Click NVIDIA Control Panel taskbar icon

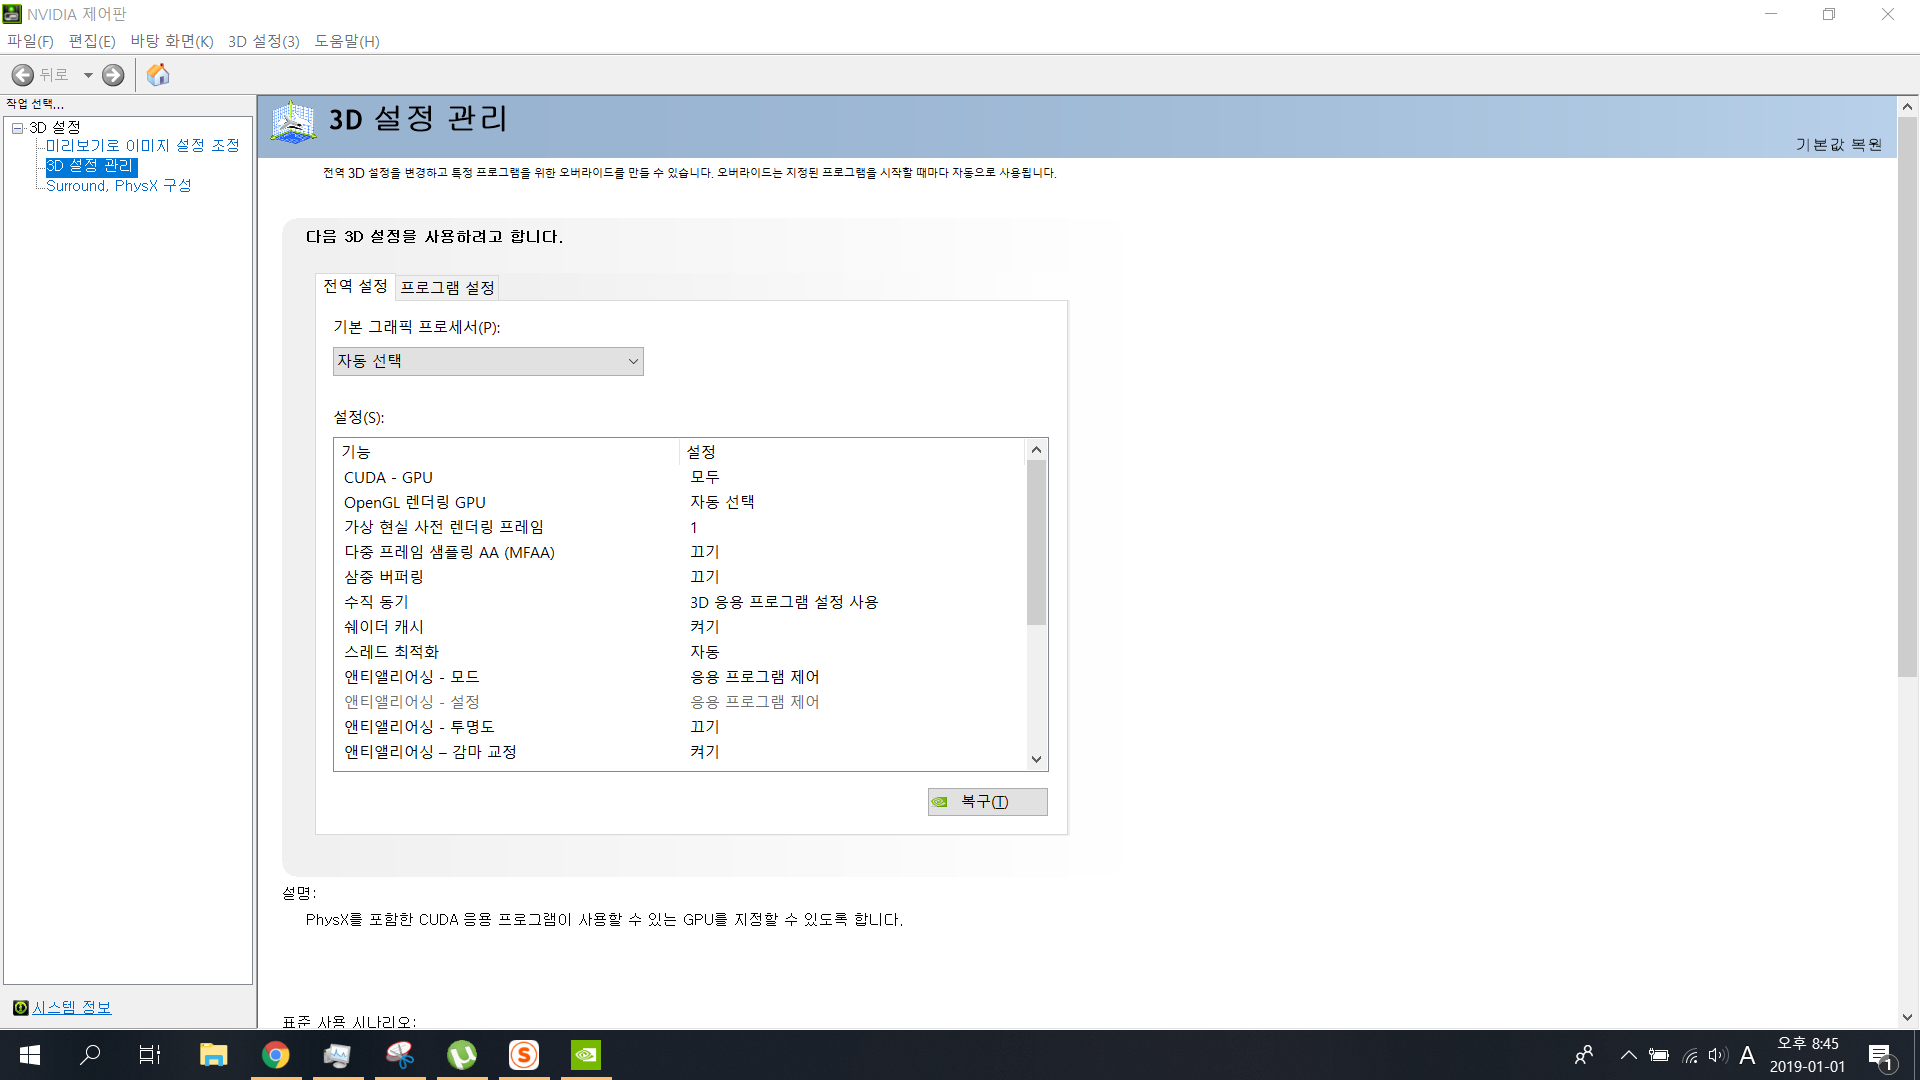tap(586, 1055)
